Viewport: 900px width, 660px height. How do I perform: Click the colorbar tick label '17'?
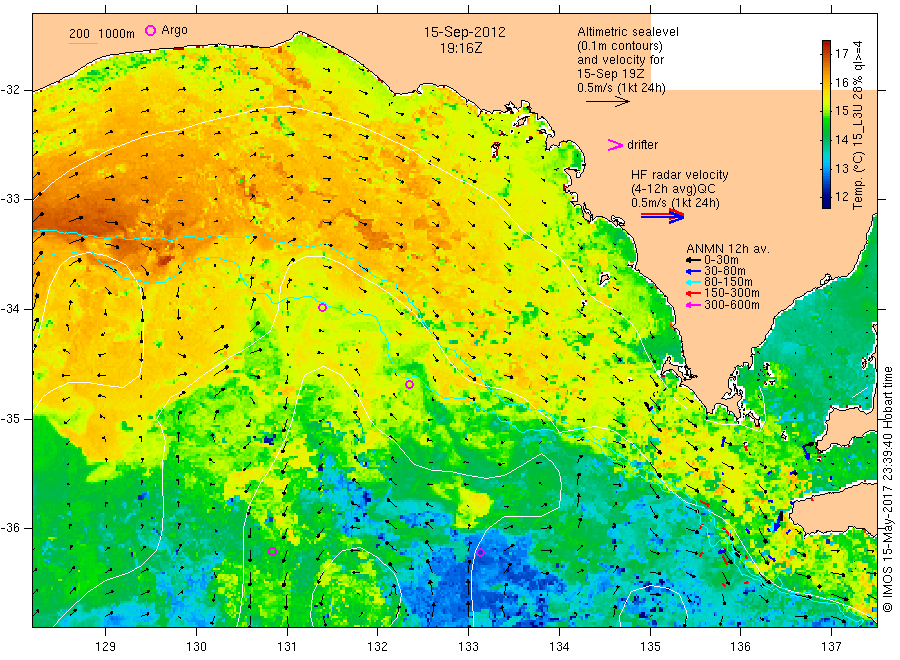click(x=841, y=54)
